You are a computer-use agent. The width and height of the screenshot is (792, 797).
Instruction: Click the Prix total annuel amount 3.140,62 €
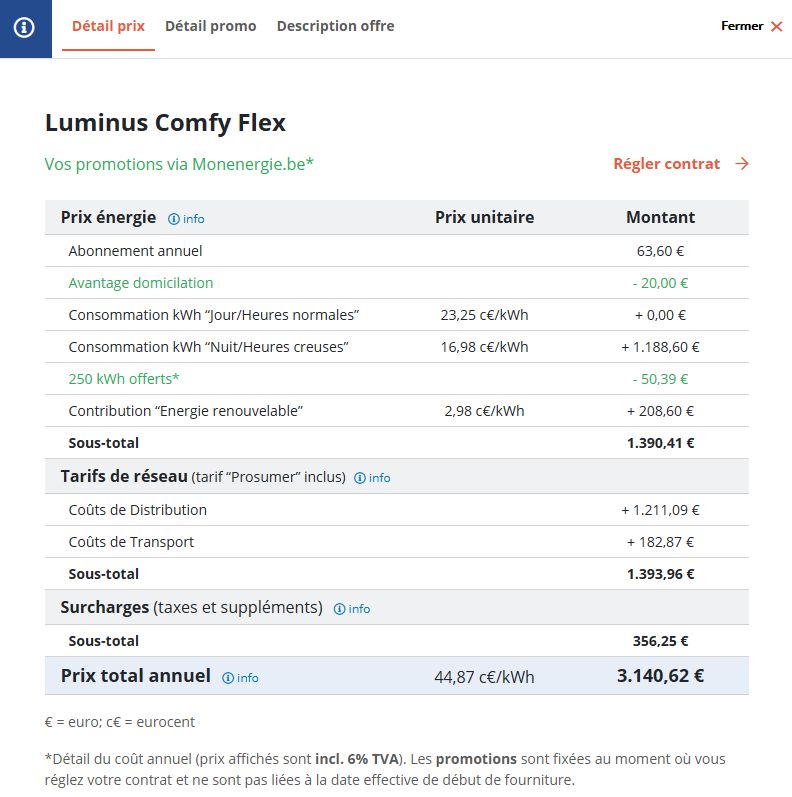point(660,676)
